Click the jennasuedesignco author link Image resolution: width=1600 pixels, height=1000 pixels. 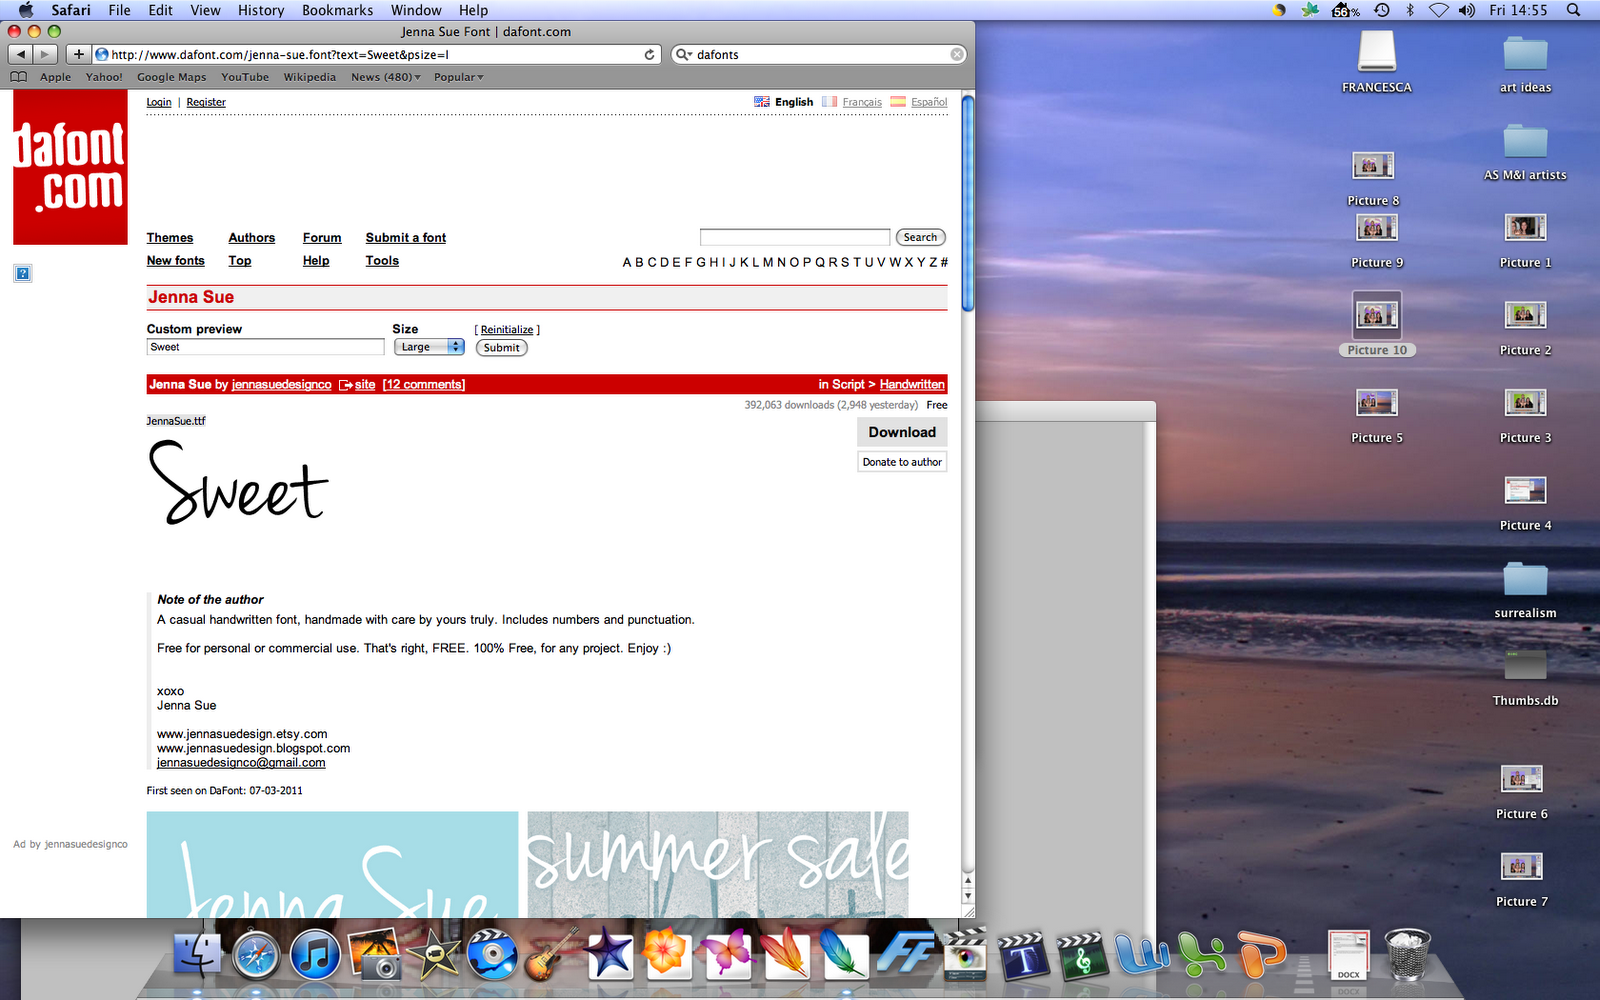(282, 384)
